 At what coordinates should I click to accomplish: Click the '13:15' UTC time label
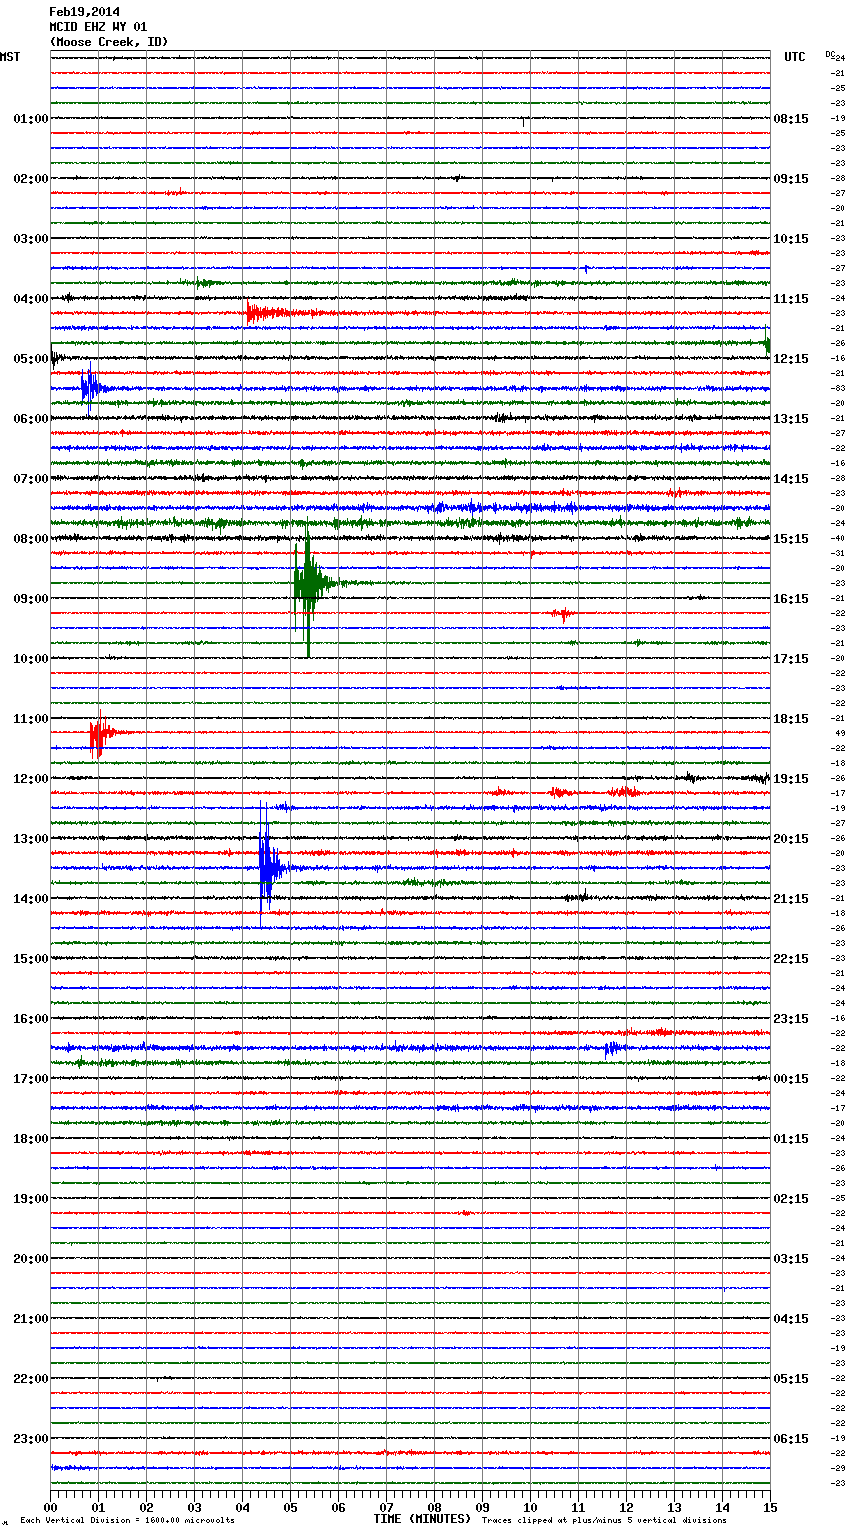click(x=791, y=419)
